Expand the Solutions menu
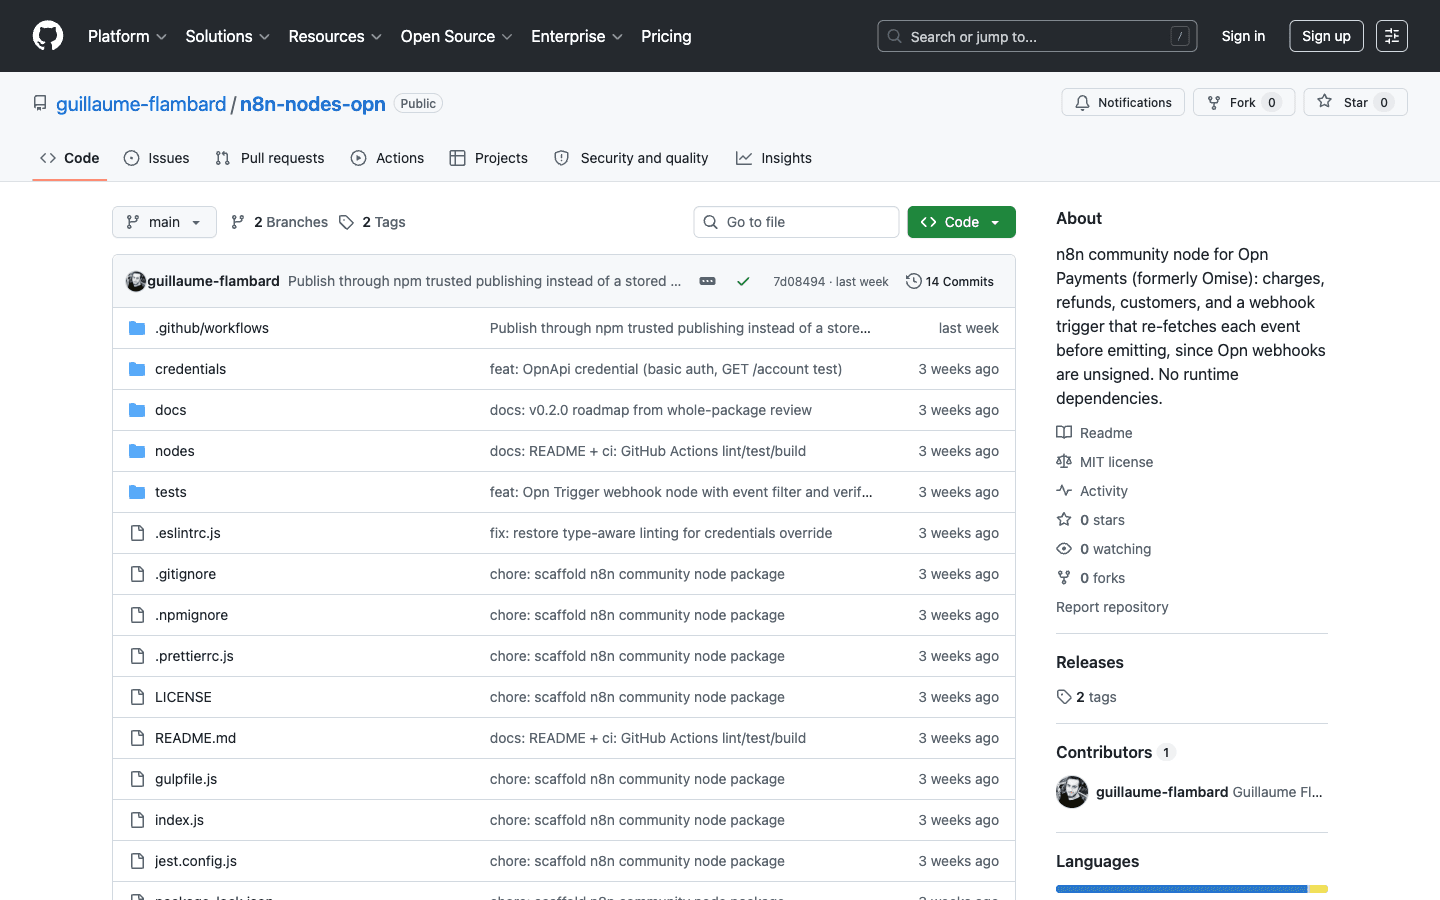The width and height of the screenshot is (1440, 900). pyautogui.click(x=228, y=36)
